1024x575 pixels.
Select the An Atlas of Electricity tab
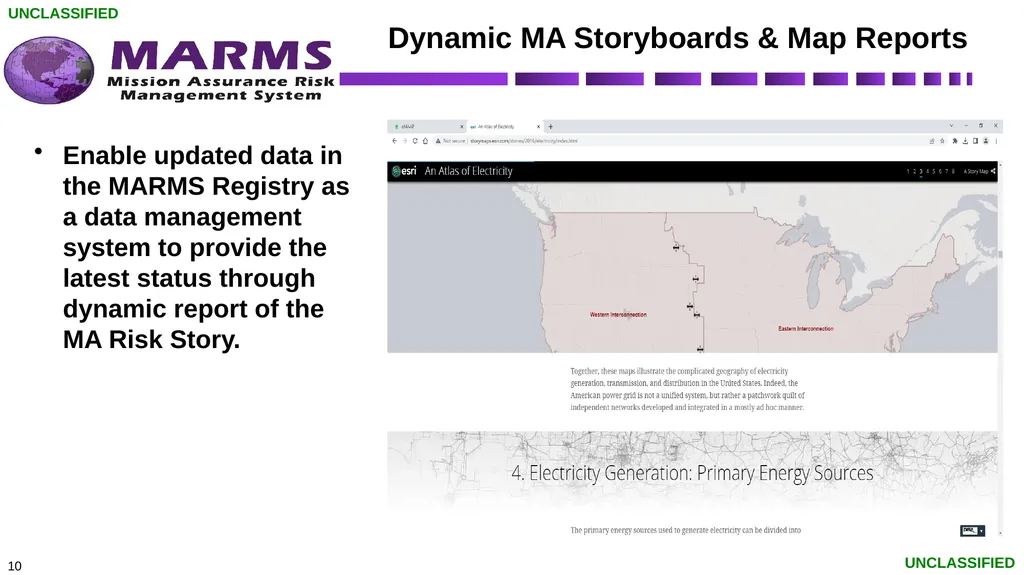(505, 127)
